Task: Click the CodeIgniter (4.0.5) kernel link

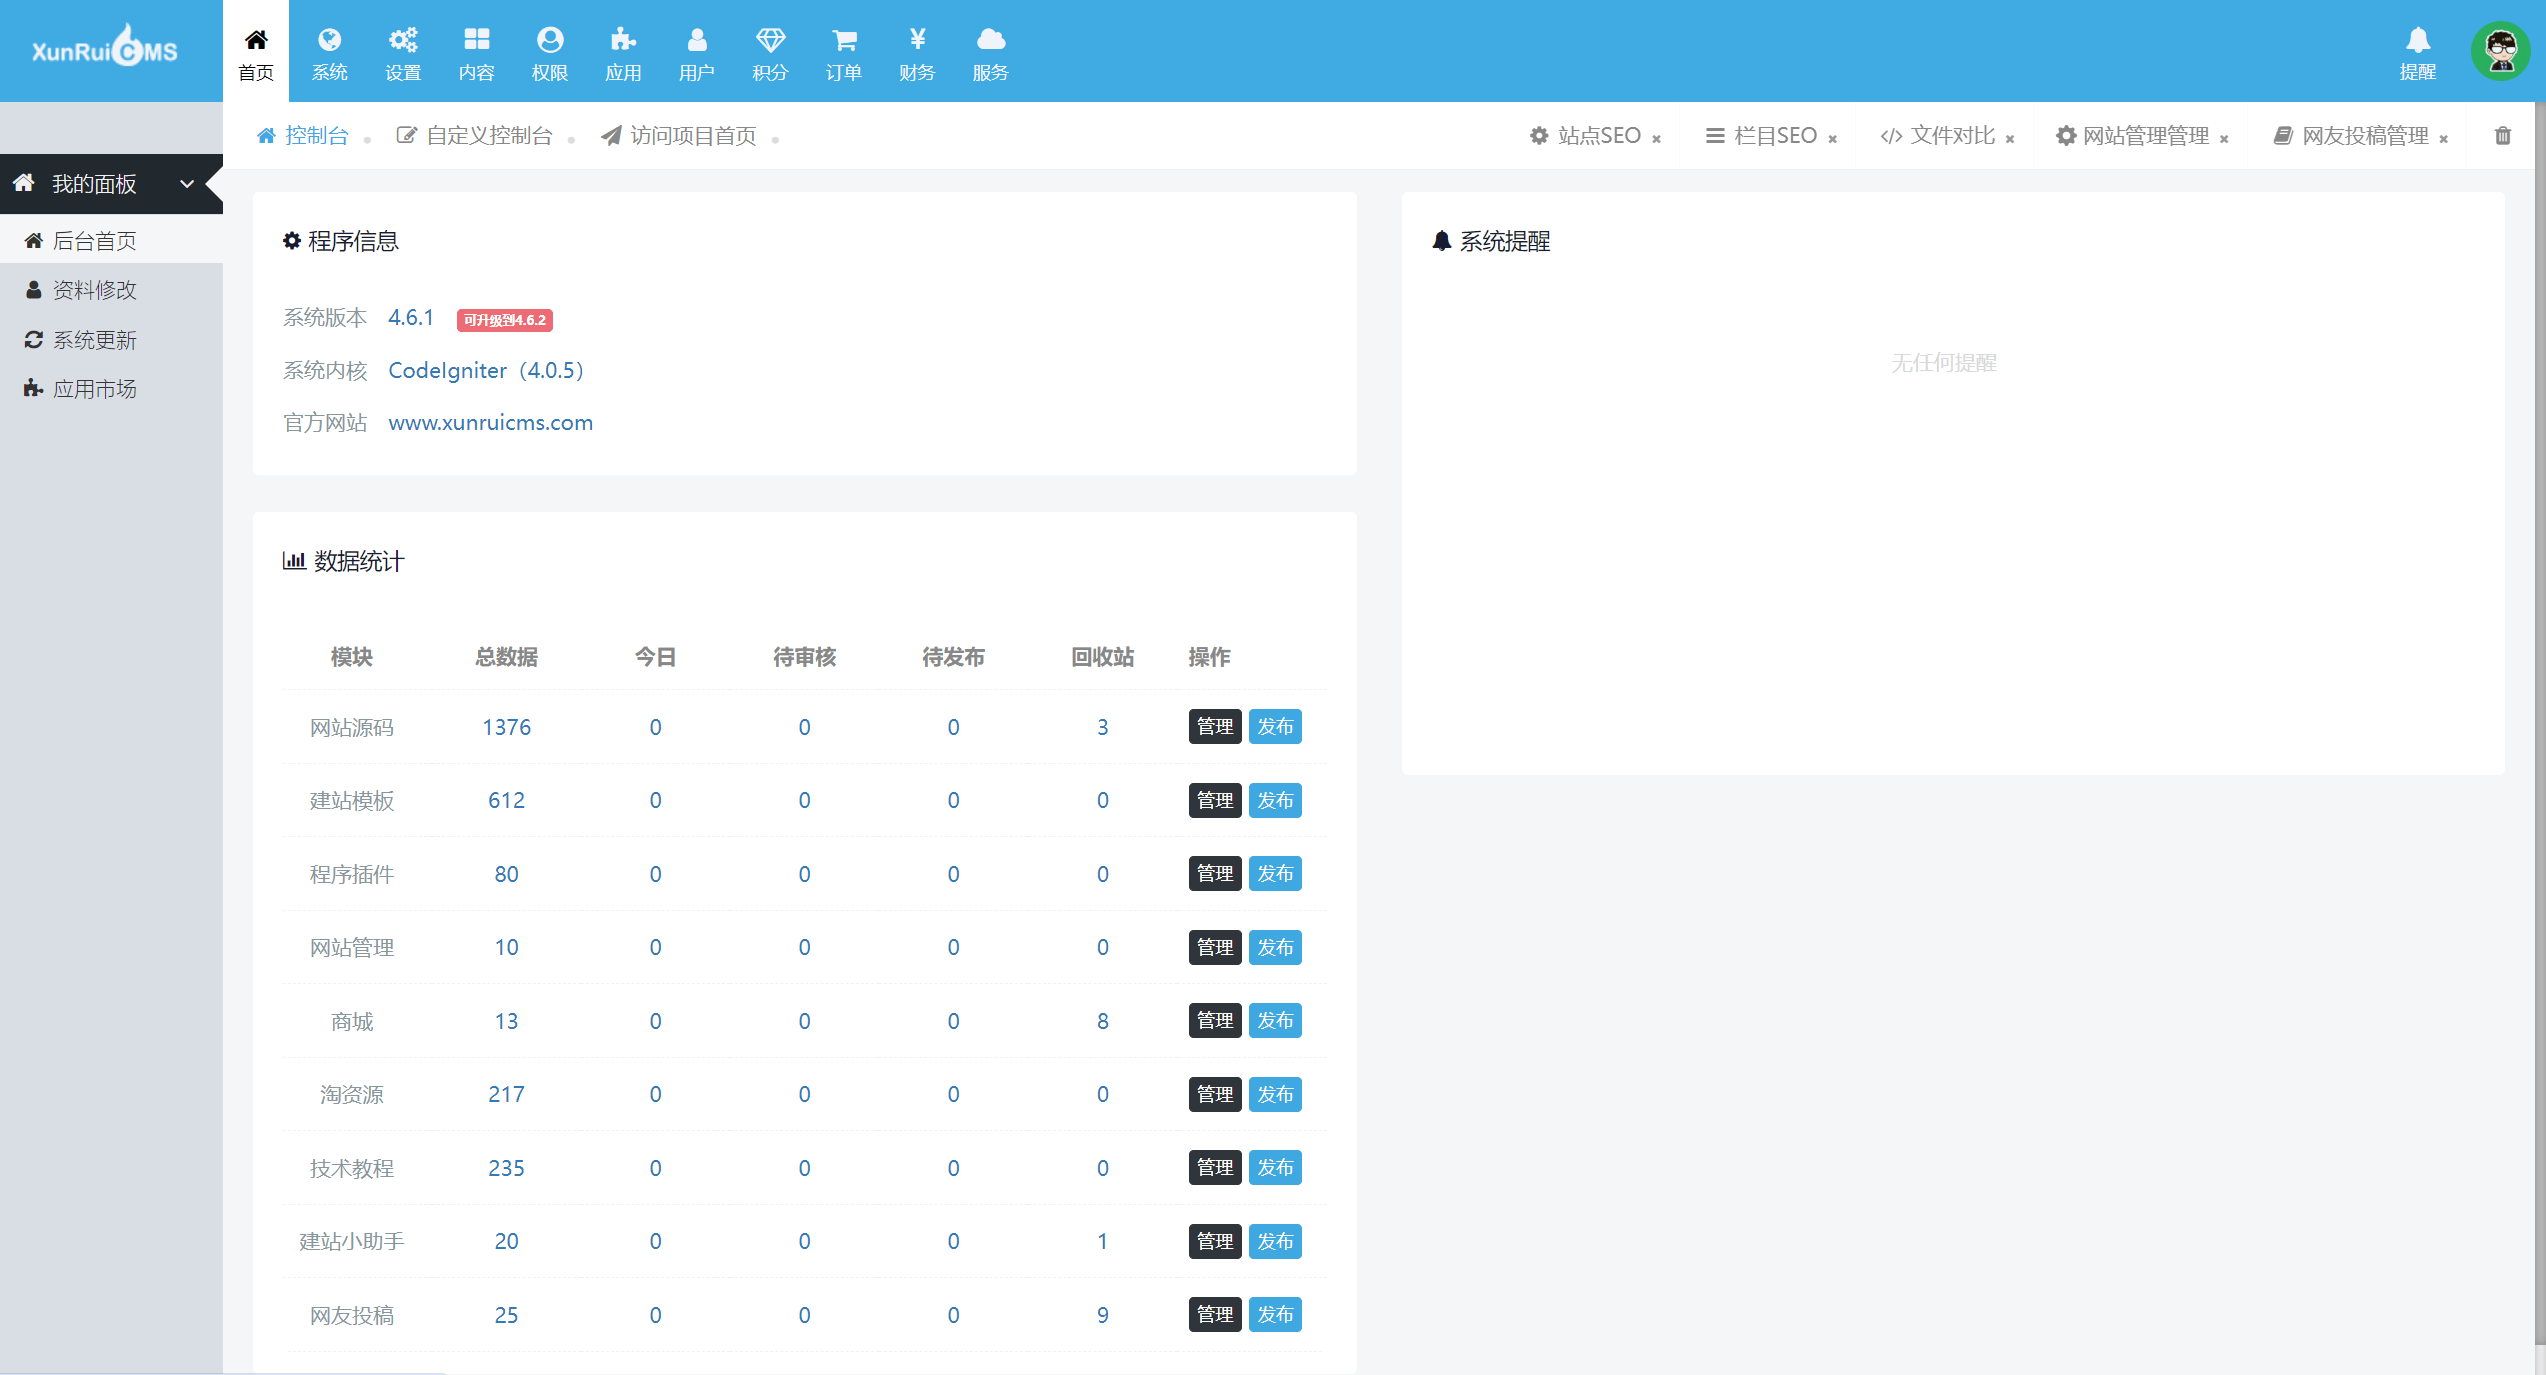Action: (x=486, y=371)
